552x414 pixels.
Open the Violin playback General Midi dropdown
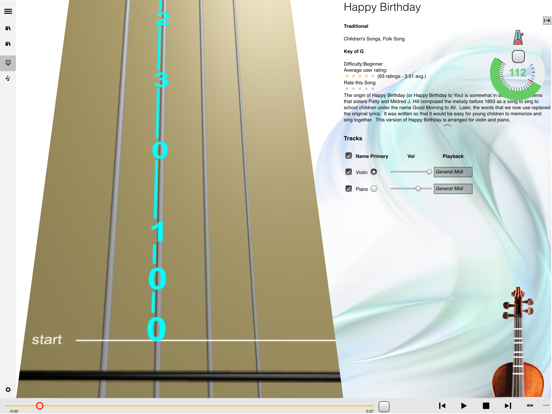point(453,172)
